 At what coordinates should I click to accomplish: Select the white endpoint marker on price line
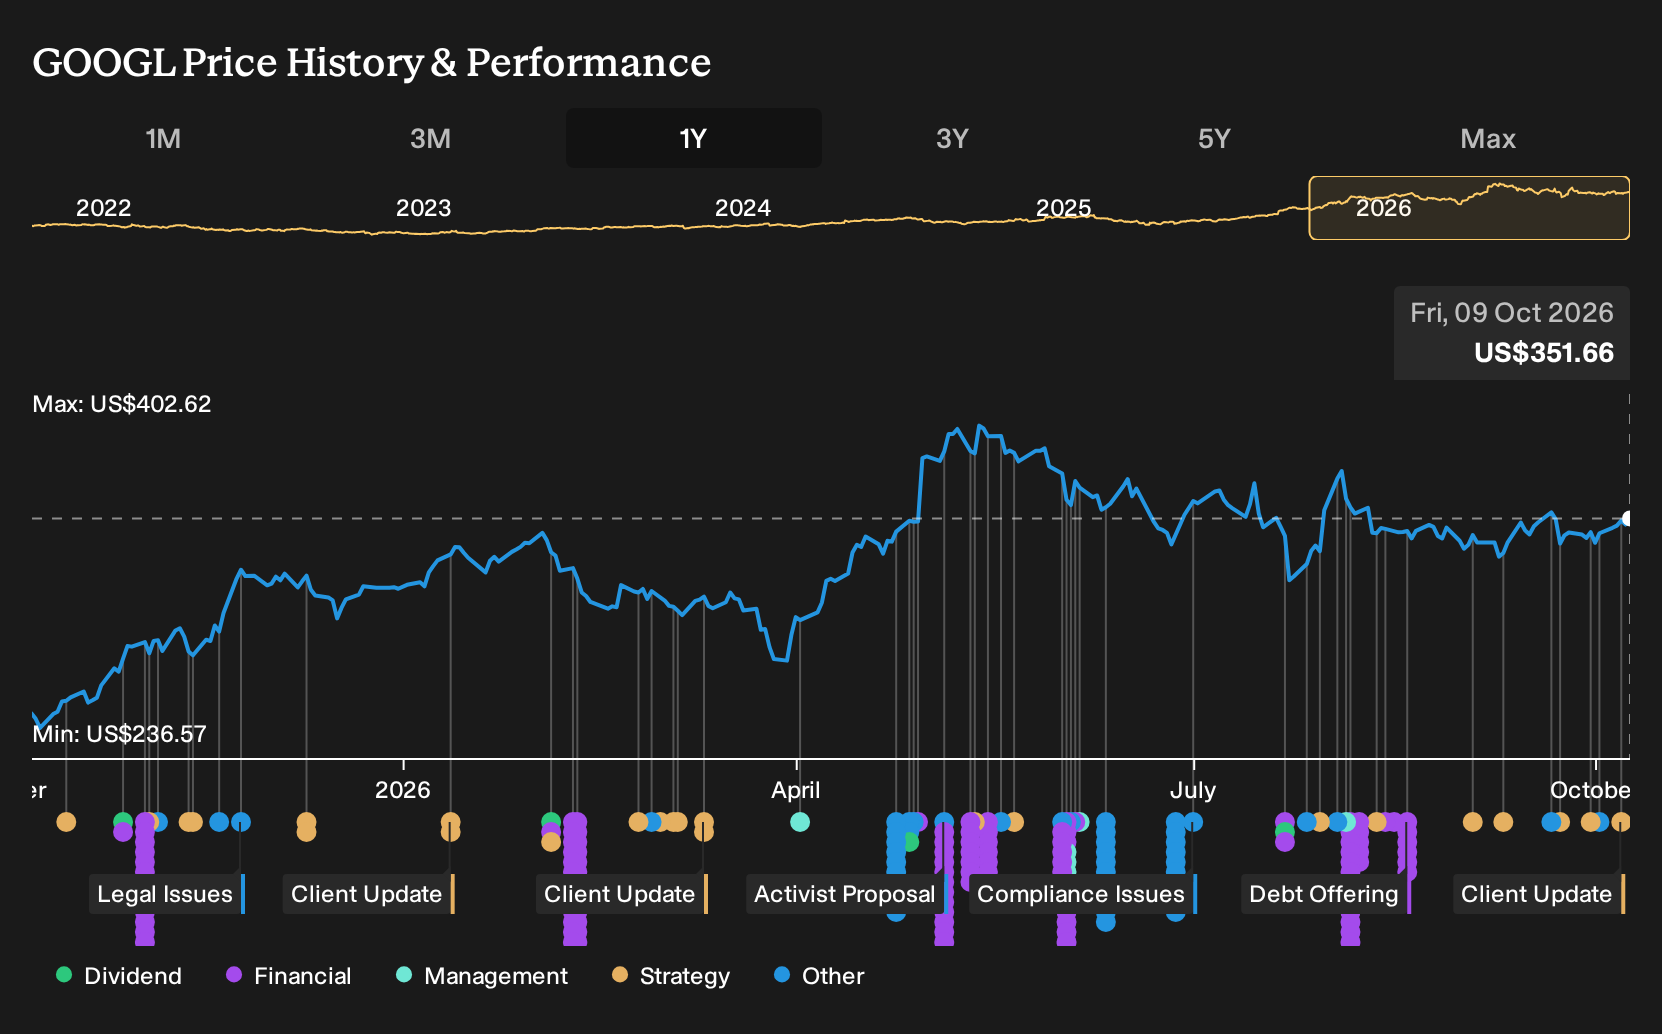pos(1628,518)
